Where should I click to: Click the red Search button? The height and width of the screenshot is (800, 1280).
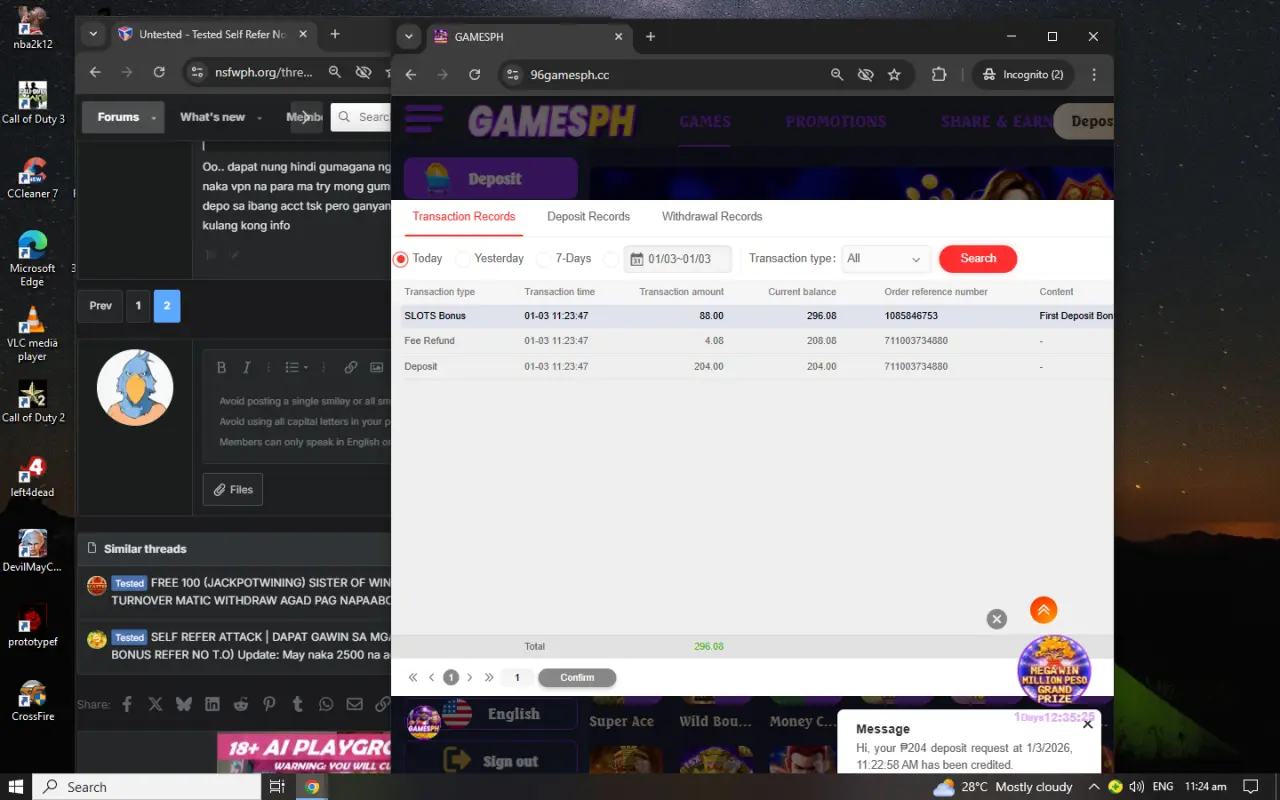click(978, 259)
